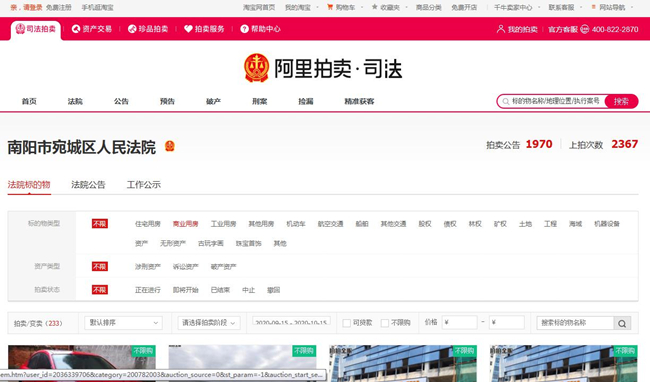Click the red 搜索 button
Image resolution: width=650 pixels, height=382 pixels.
(621, 102)
